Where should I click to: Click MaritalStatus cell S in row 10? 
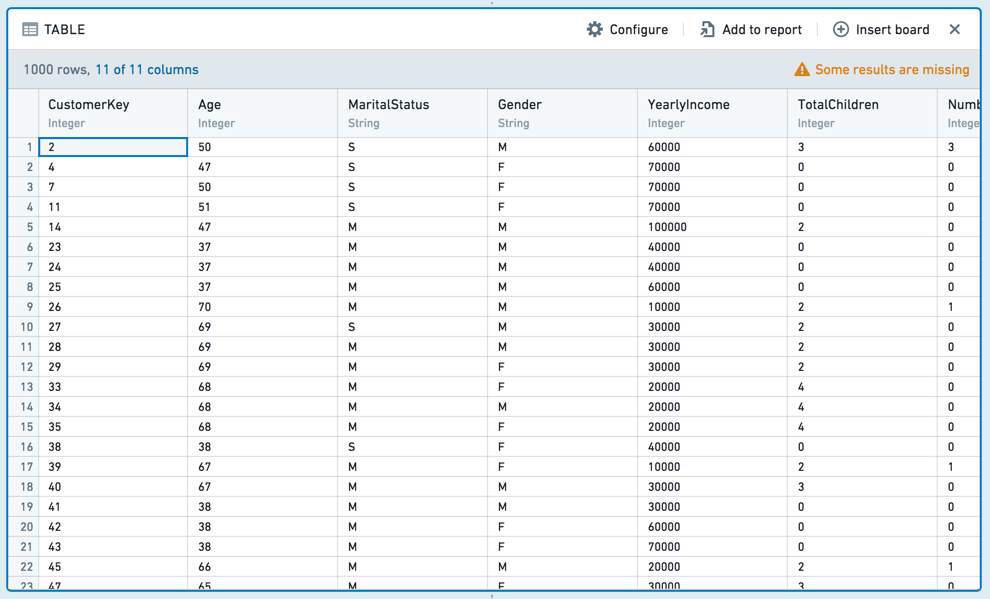click(412, 327)
